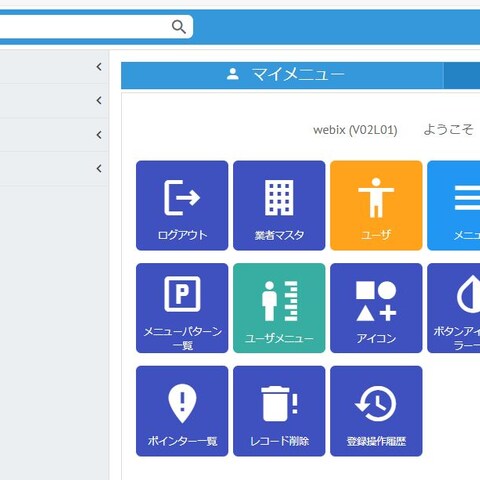Image resolution: width=480 pixels, height=480 pixels.
Task: Open the 登録操作履歴 history tile
Action: click(376, 411)
